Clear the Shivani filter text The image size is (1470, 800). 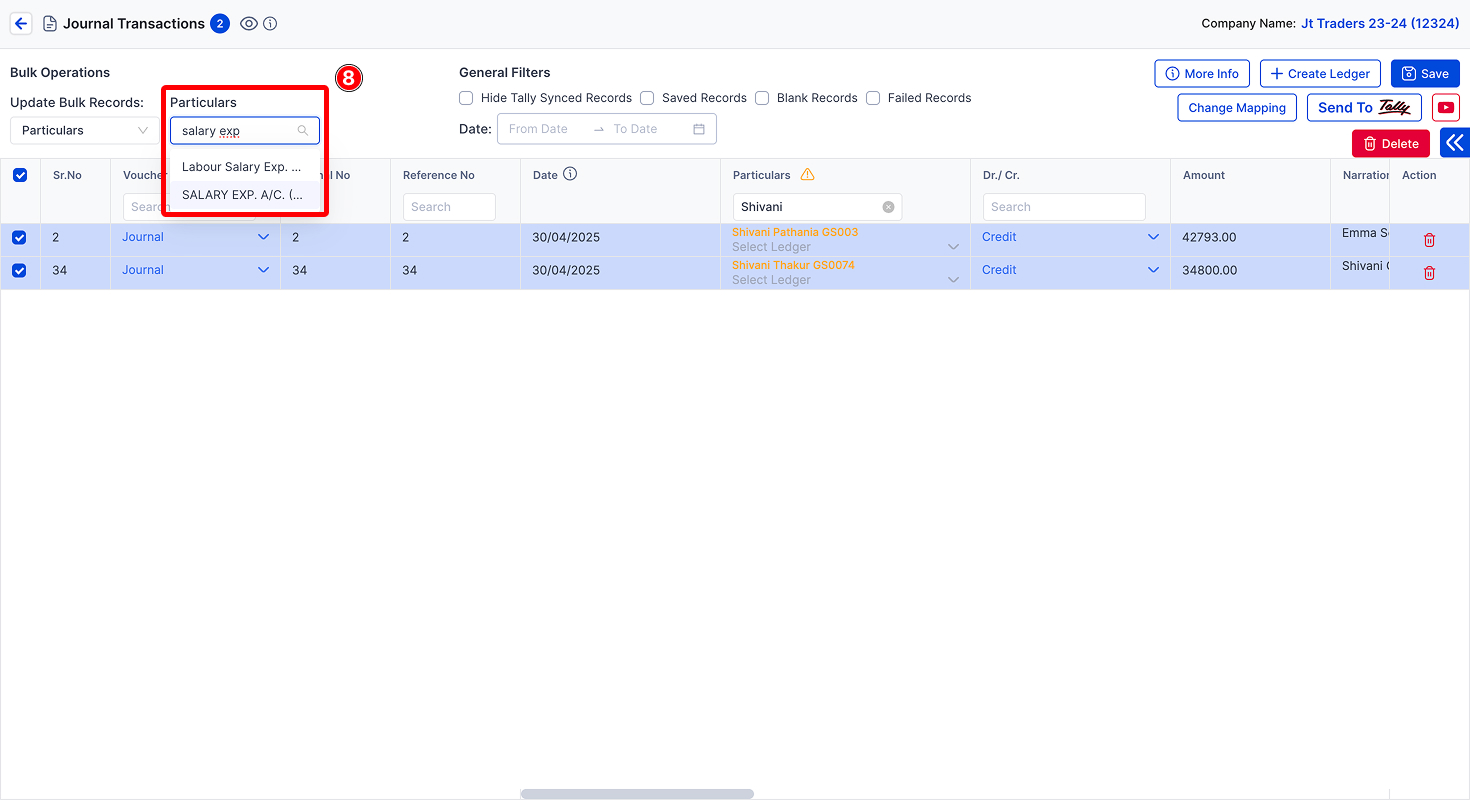coord(888,207)
